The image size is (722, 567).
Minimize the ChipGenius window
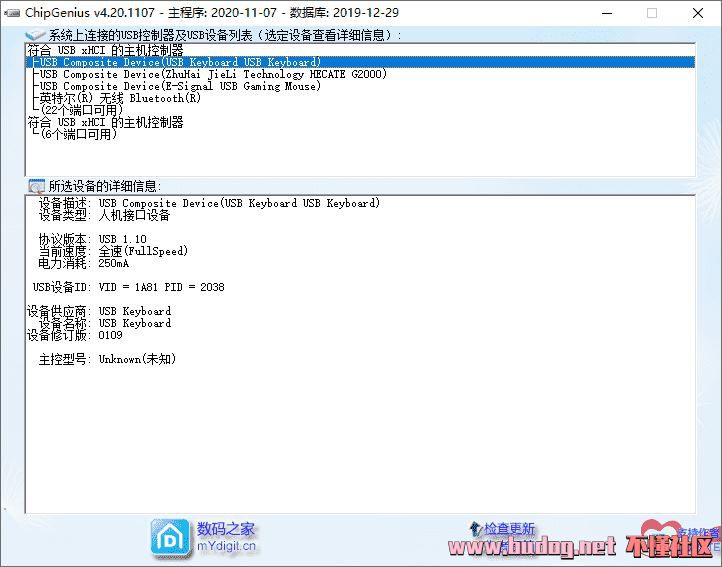(x=607, y=13)
